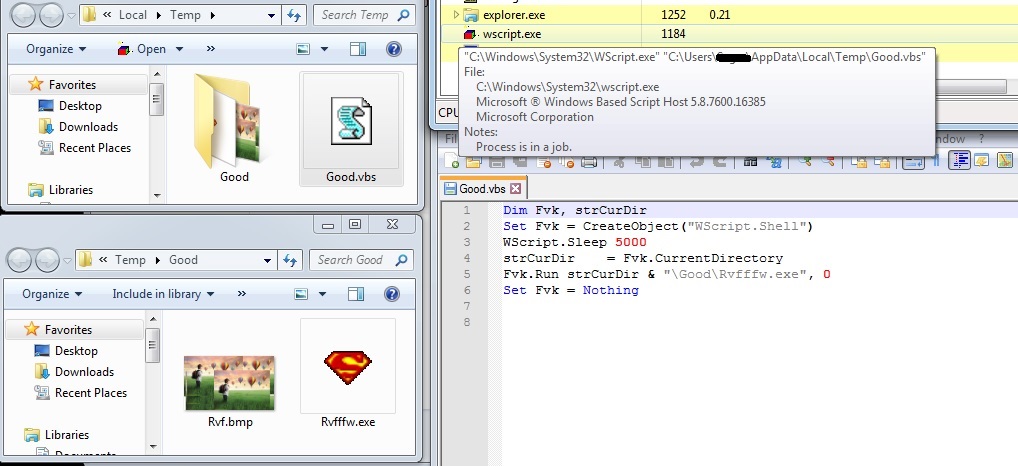This screenshot has width=1018, height=466.
Task: Refresh the Temp folder window
Action: tap(293, 15)
